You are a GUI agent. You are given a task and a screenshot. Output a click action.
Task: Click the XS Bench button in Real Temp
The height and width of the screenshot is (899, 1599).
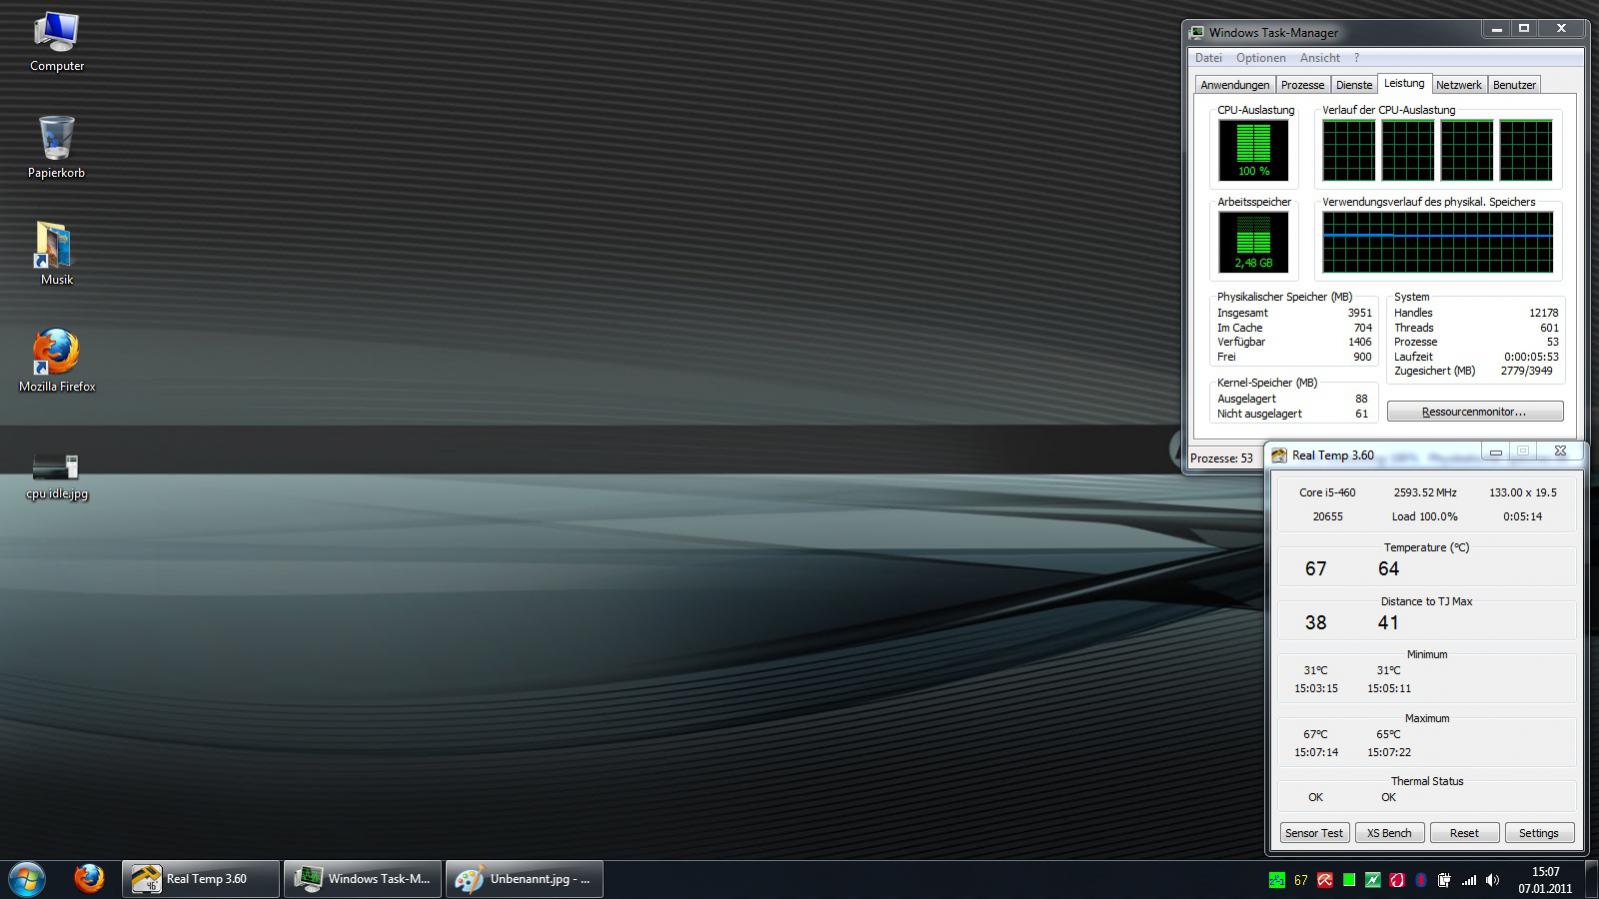tap(1389, 833)
